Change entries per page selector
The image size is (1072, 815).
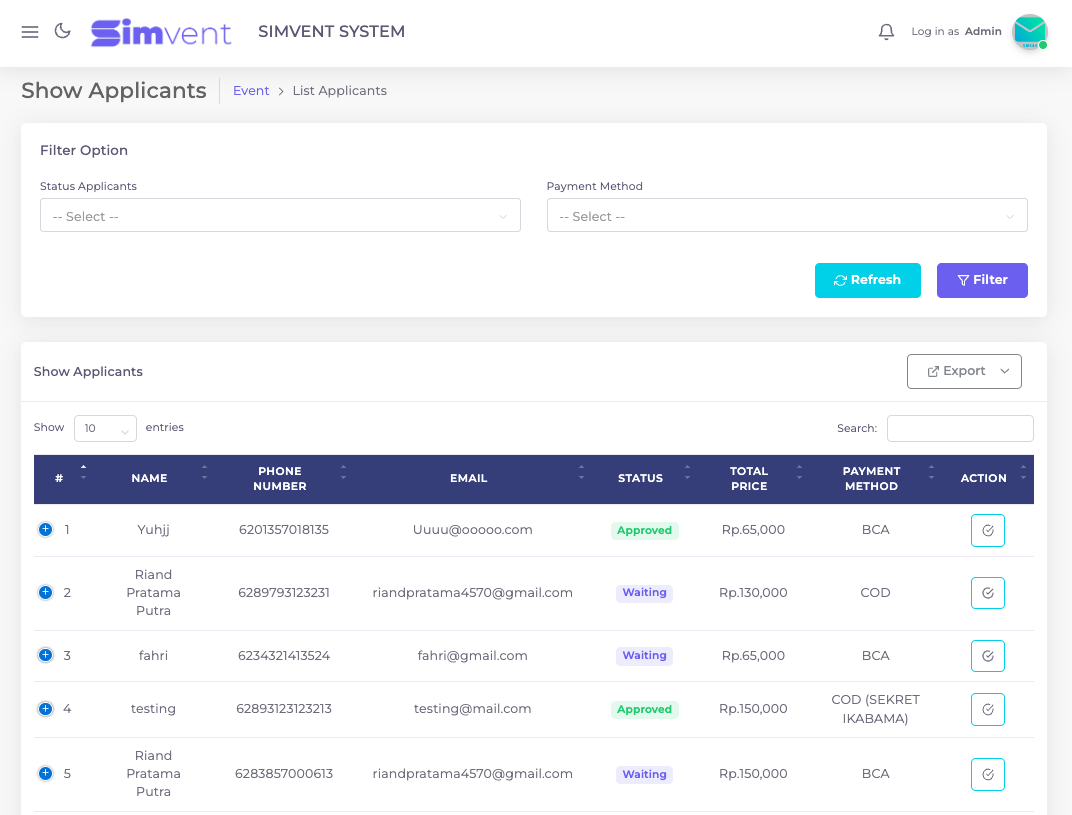(x=105, y=428)
